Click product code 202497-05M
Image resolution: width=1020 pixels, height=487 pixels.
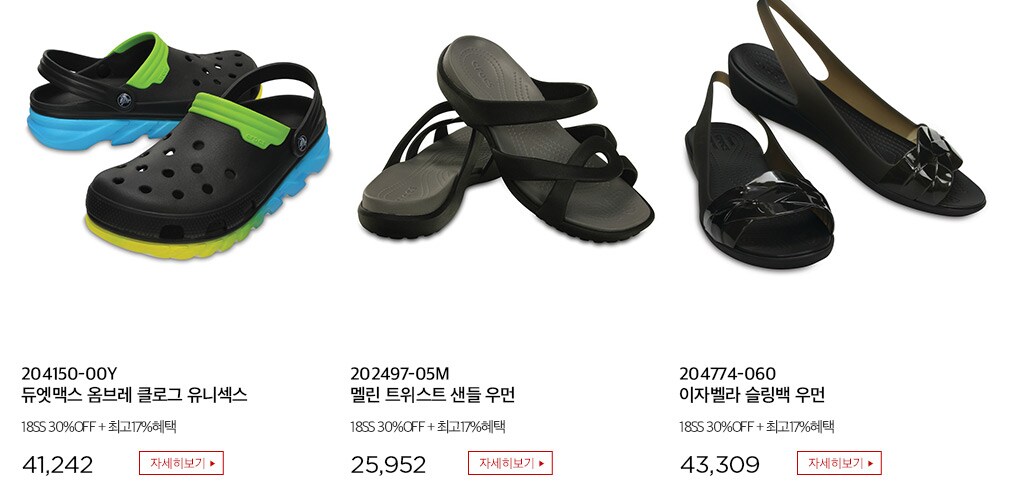(400, 374)
